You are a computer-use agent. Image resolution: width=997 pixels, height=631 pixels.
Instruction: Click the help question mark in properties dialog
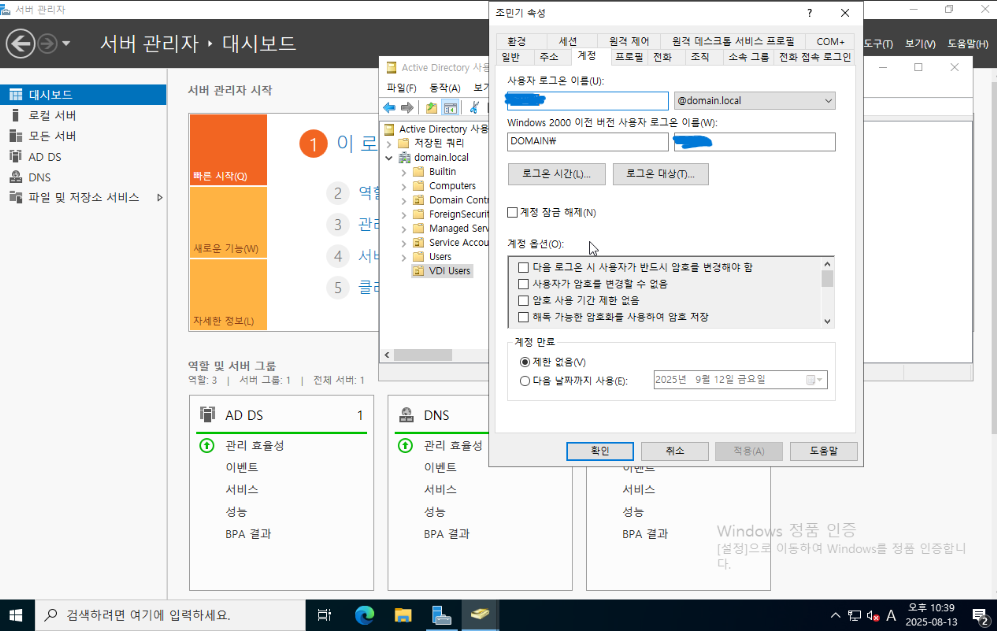[809, 12]
